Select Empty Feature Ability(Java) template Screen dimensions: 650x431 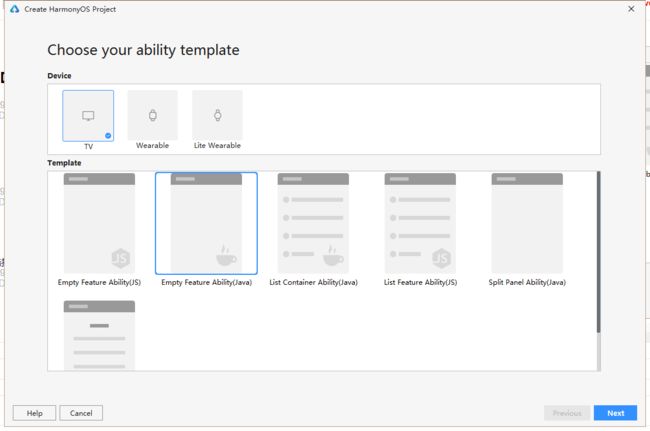point(206,223)
